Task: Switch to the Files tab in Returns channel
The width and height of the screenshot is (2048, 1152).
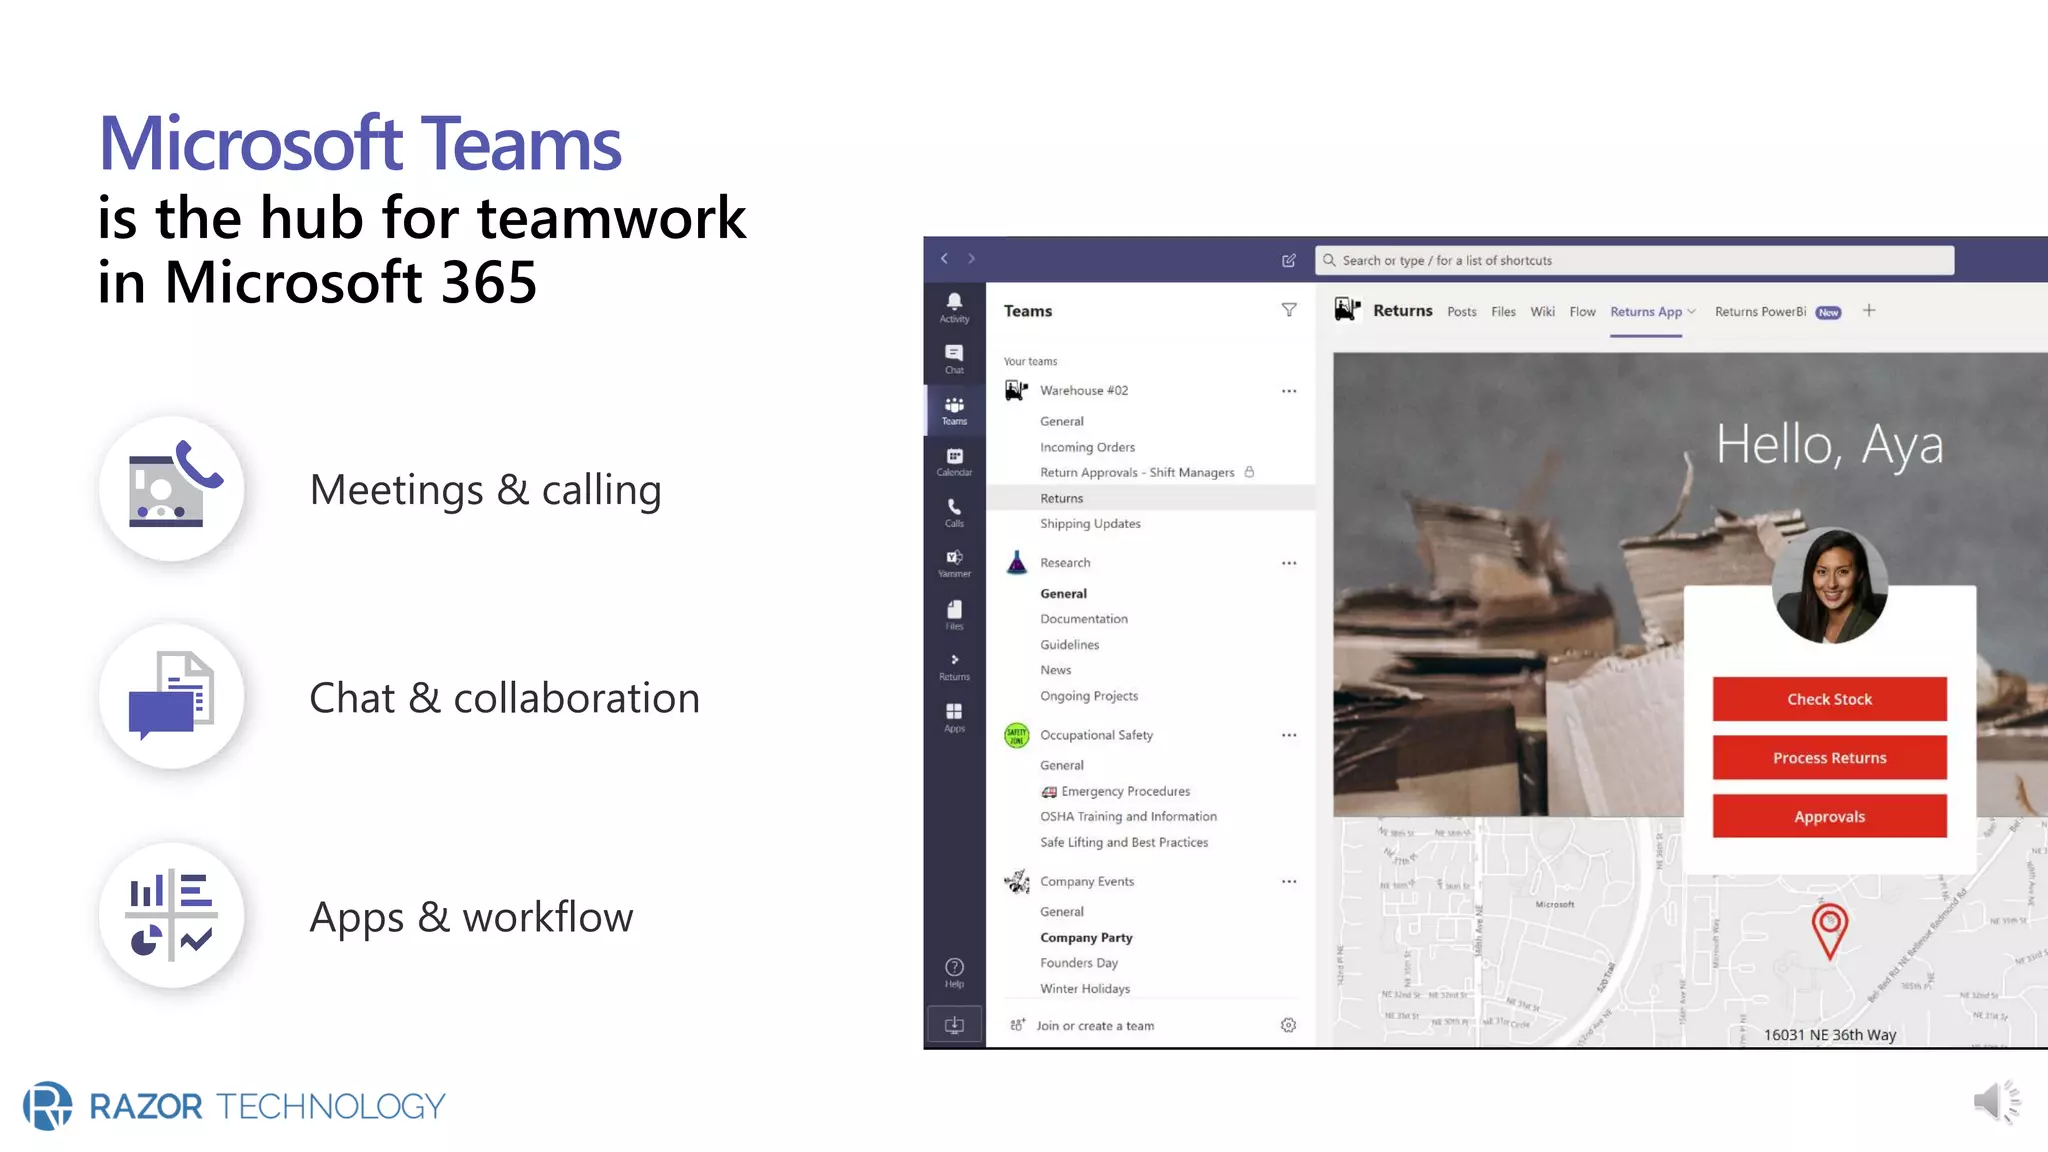Action: 1503,312
